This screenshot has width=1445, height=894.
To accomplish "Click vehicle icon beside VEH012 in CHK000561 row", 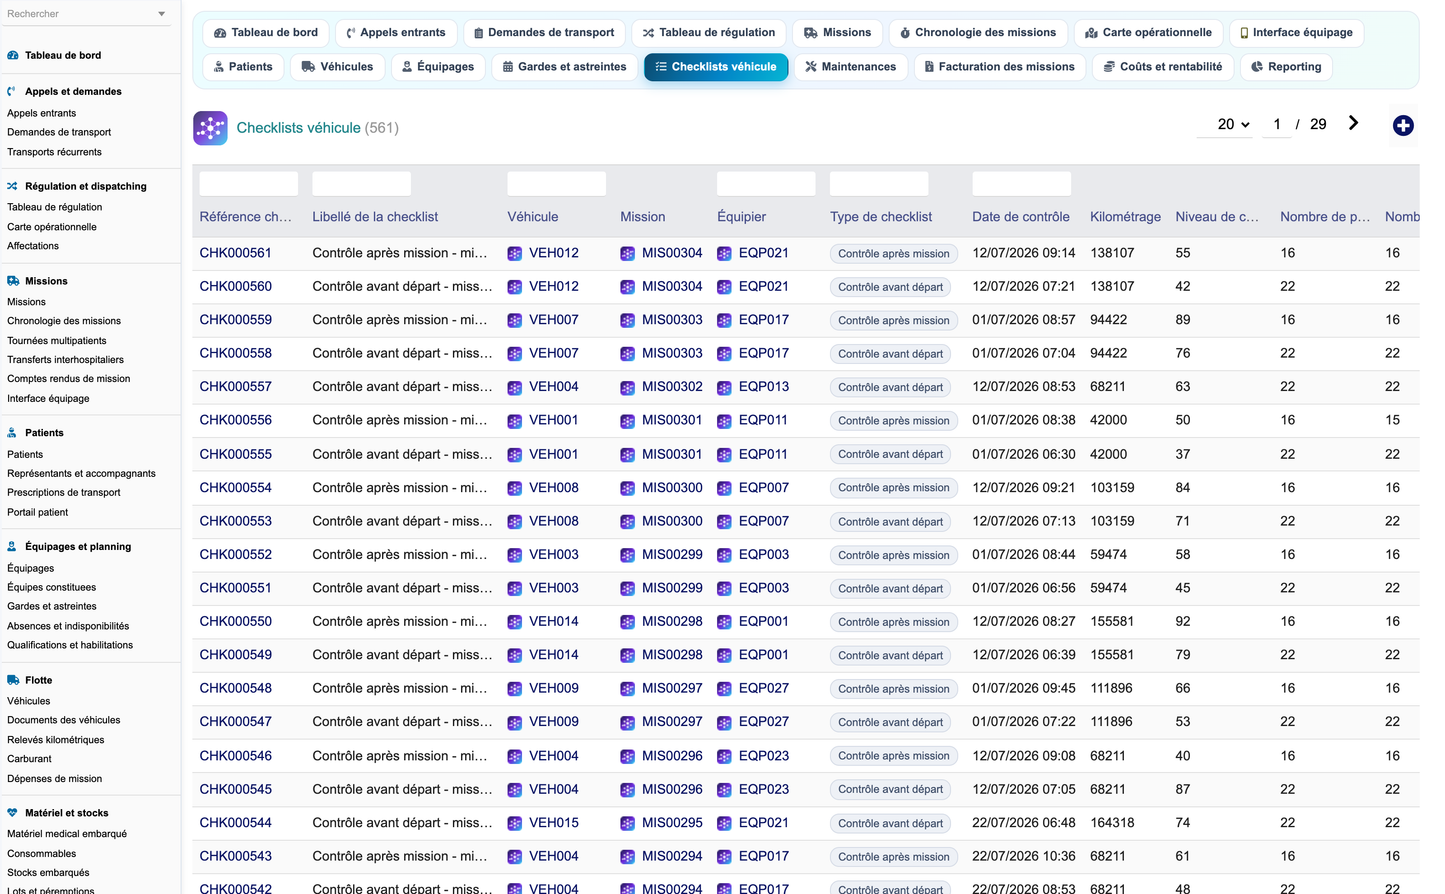I will [515, 254].
